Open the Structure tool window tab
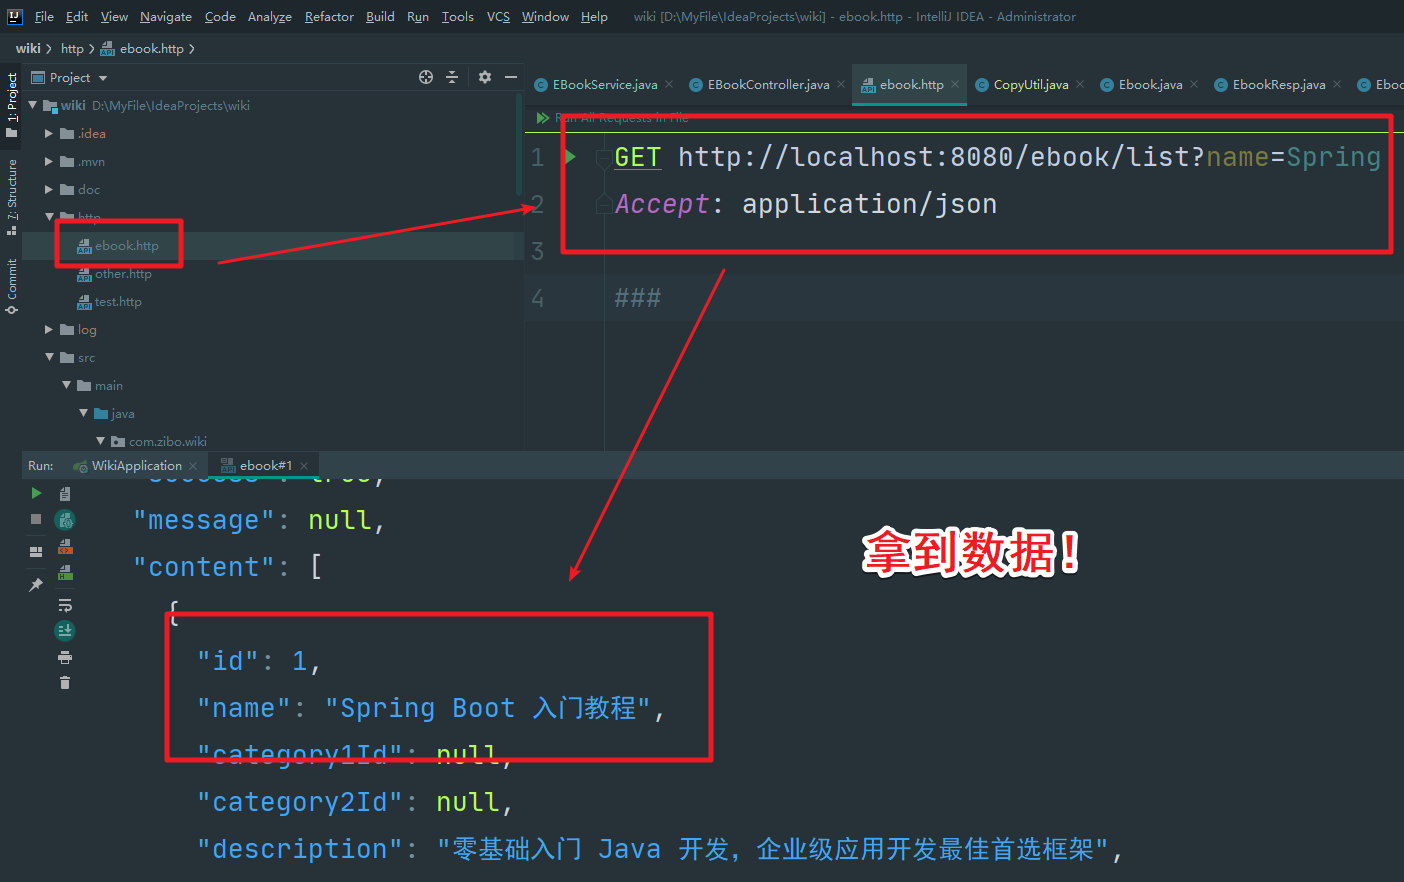 12,196
